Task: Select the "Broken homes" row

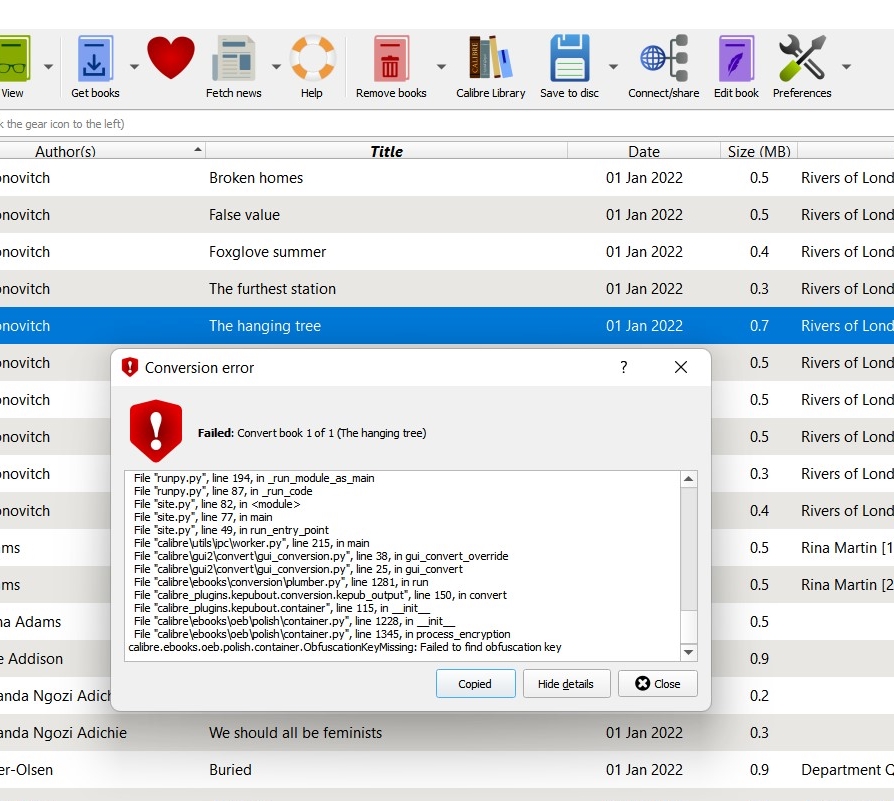Action: [447, 178]
